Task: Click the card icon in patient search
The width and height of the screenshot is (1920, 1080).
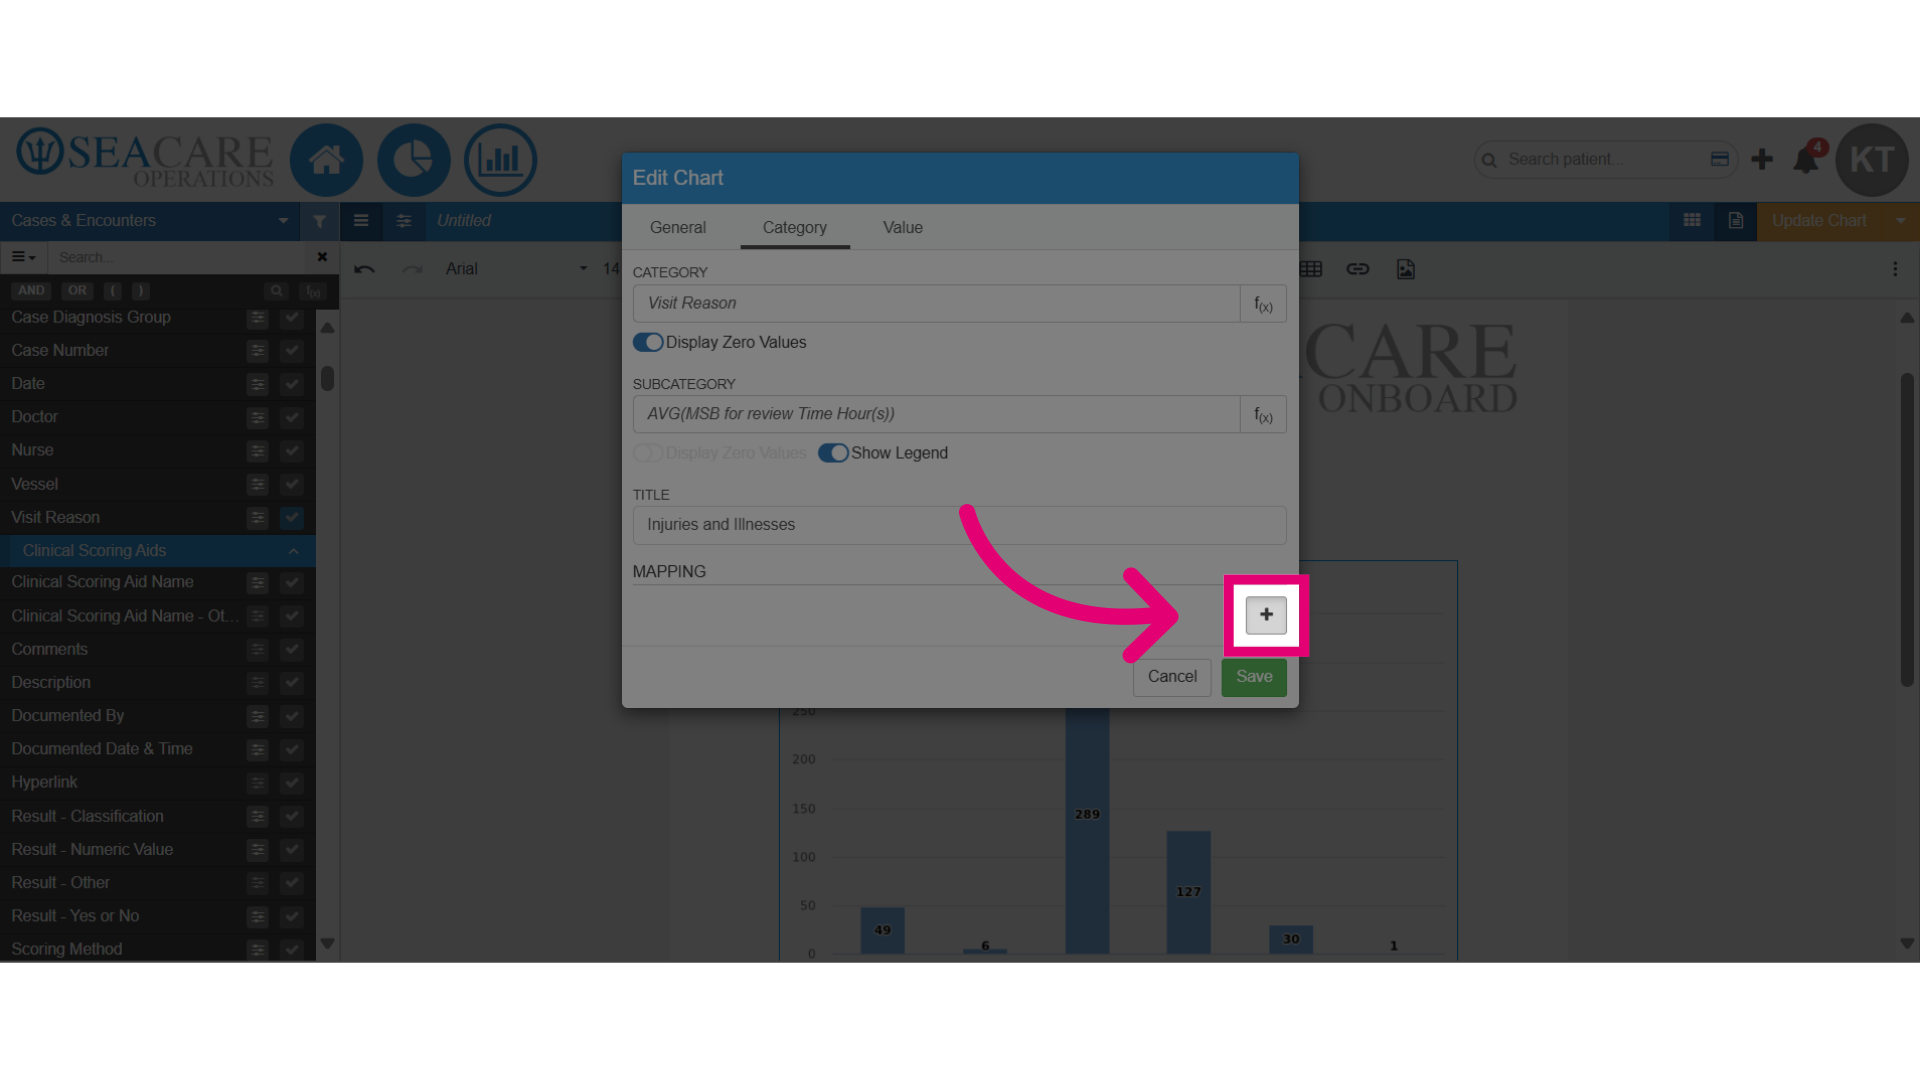Action: click(1720, 159)
